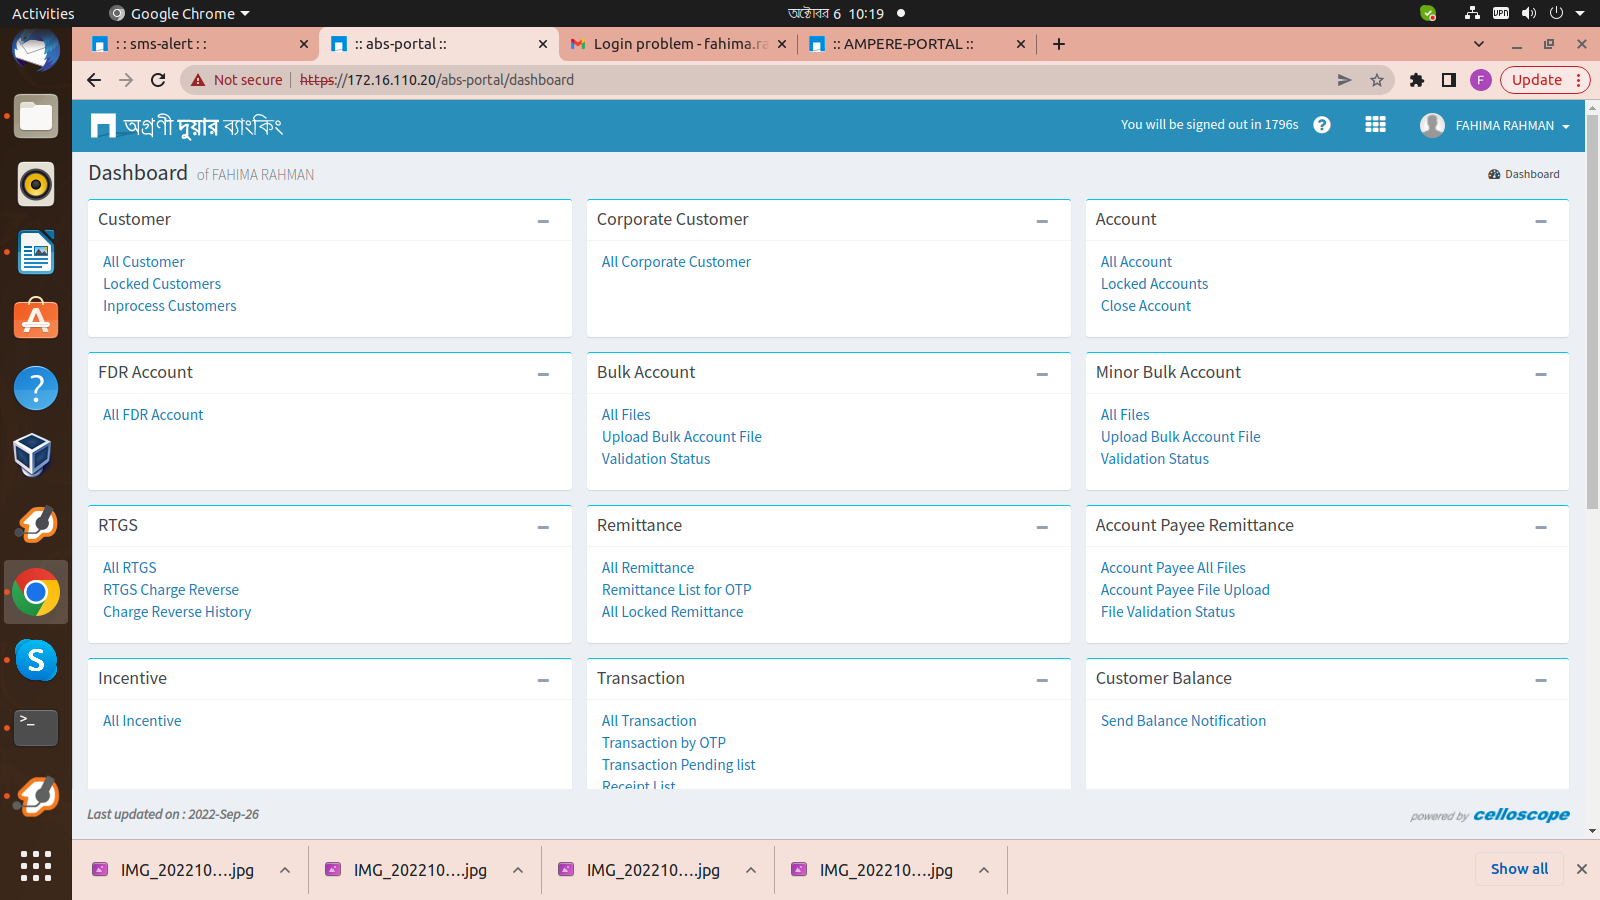1600x900 pixels.
Task: Collapse the Transaction panel
Action: pos(1042,680)
